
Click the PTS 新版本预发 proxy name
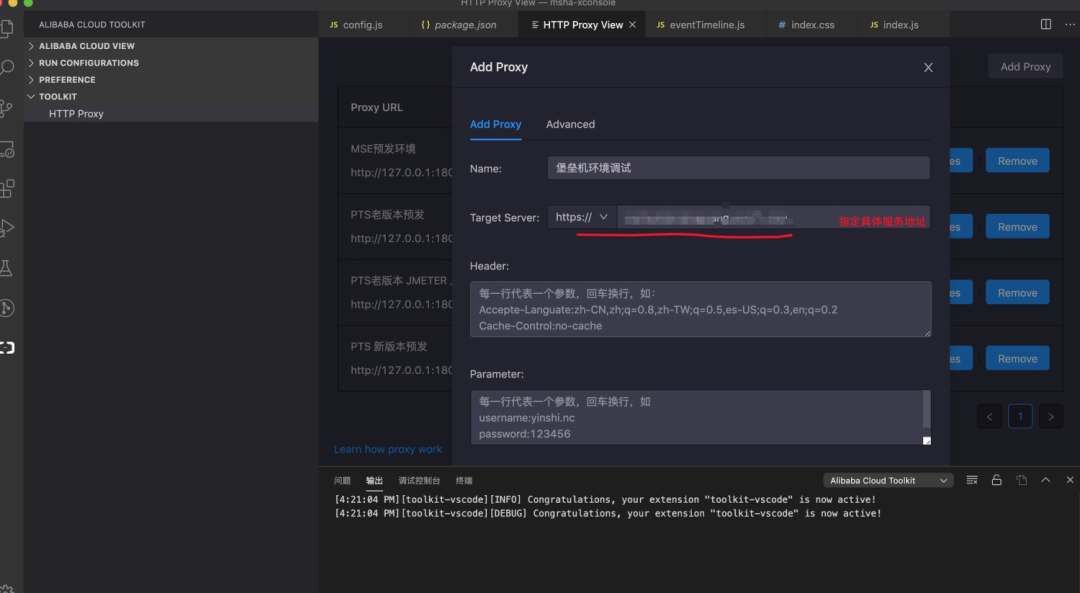(x=388, y=346)
